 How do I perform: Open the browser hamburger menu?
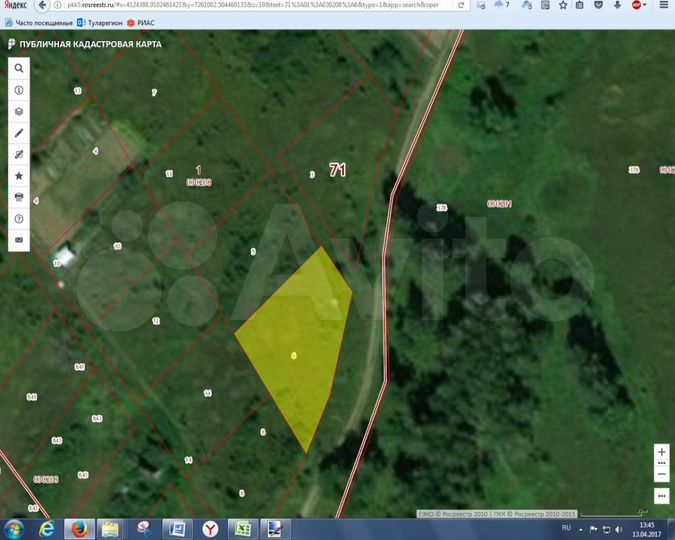[x=664, y=5]
